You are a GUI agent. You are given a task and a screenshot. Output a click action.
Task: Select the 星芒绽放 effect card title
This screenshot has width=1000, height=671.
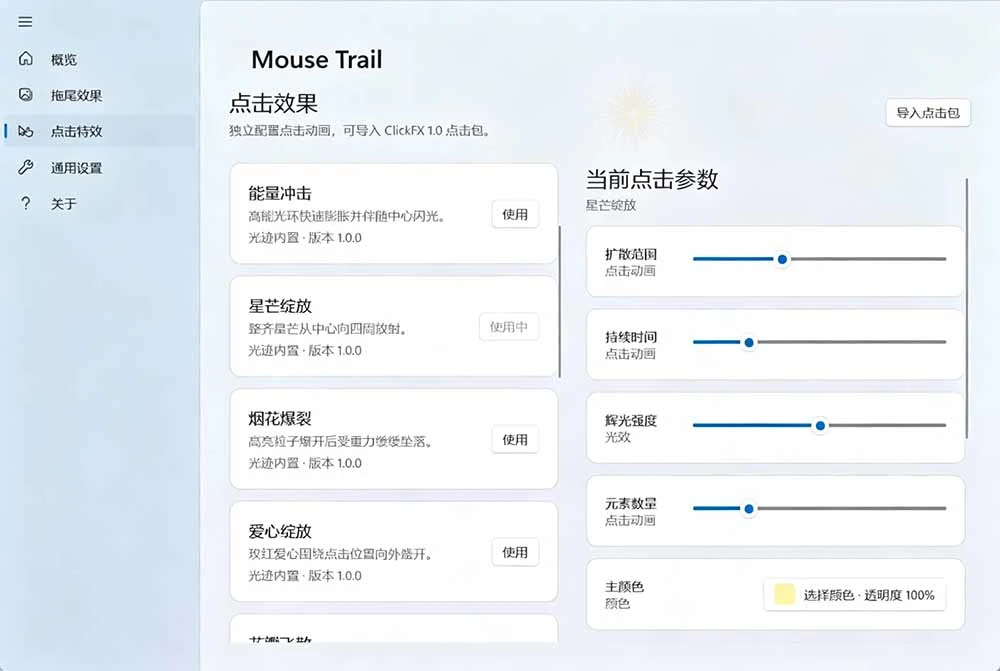click(280, 306)
